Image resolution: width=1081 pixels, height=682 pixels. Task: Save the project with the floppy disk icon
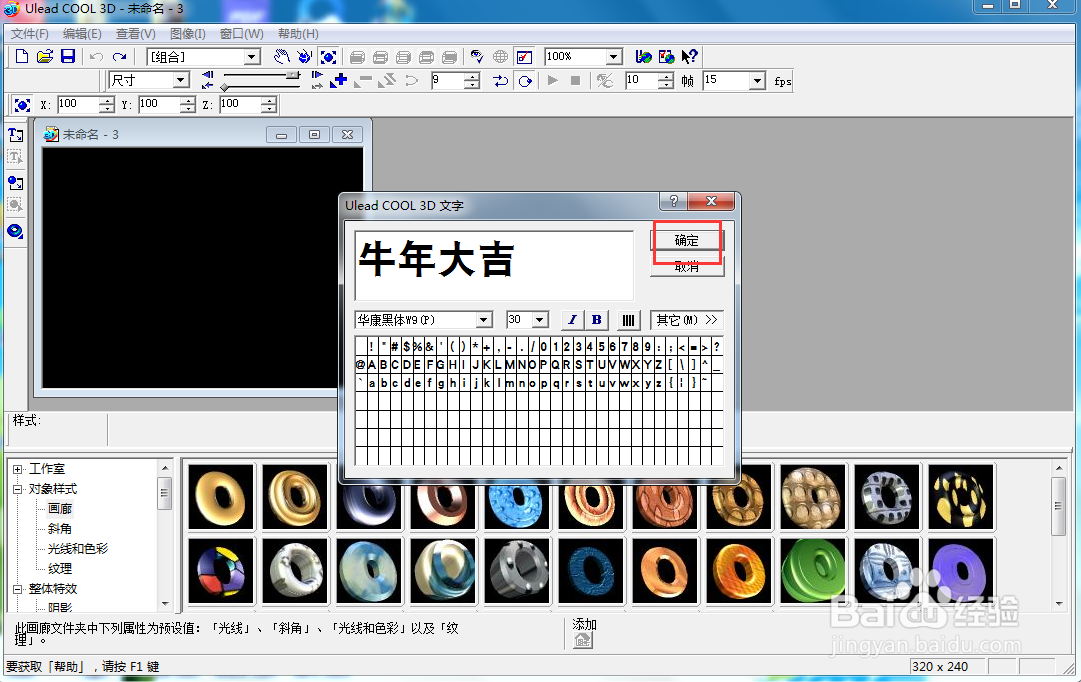[68, 57]
